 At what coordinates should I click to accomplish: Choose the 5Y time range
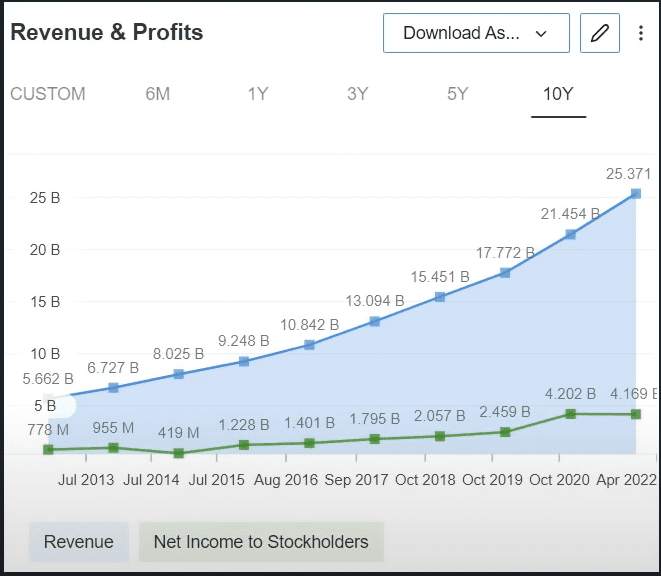[458, 94]
